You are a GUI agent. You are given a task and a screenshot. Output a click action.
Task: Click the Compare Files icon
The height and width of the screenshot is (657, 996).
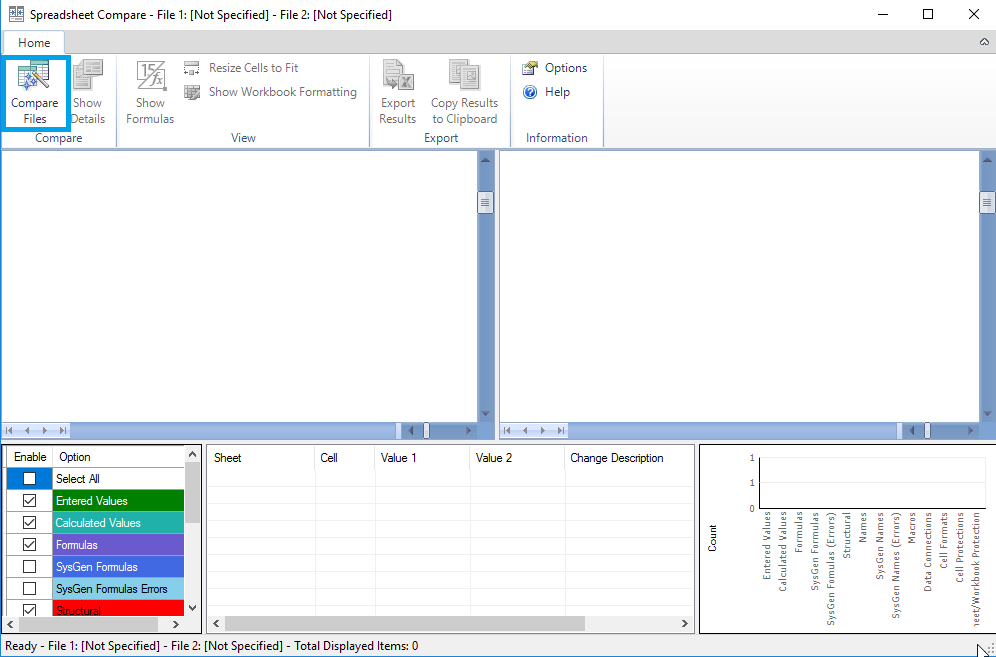point(34,78)
